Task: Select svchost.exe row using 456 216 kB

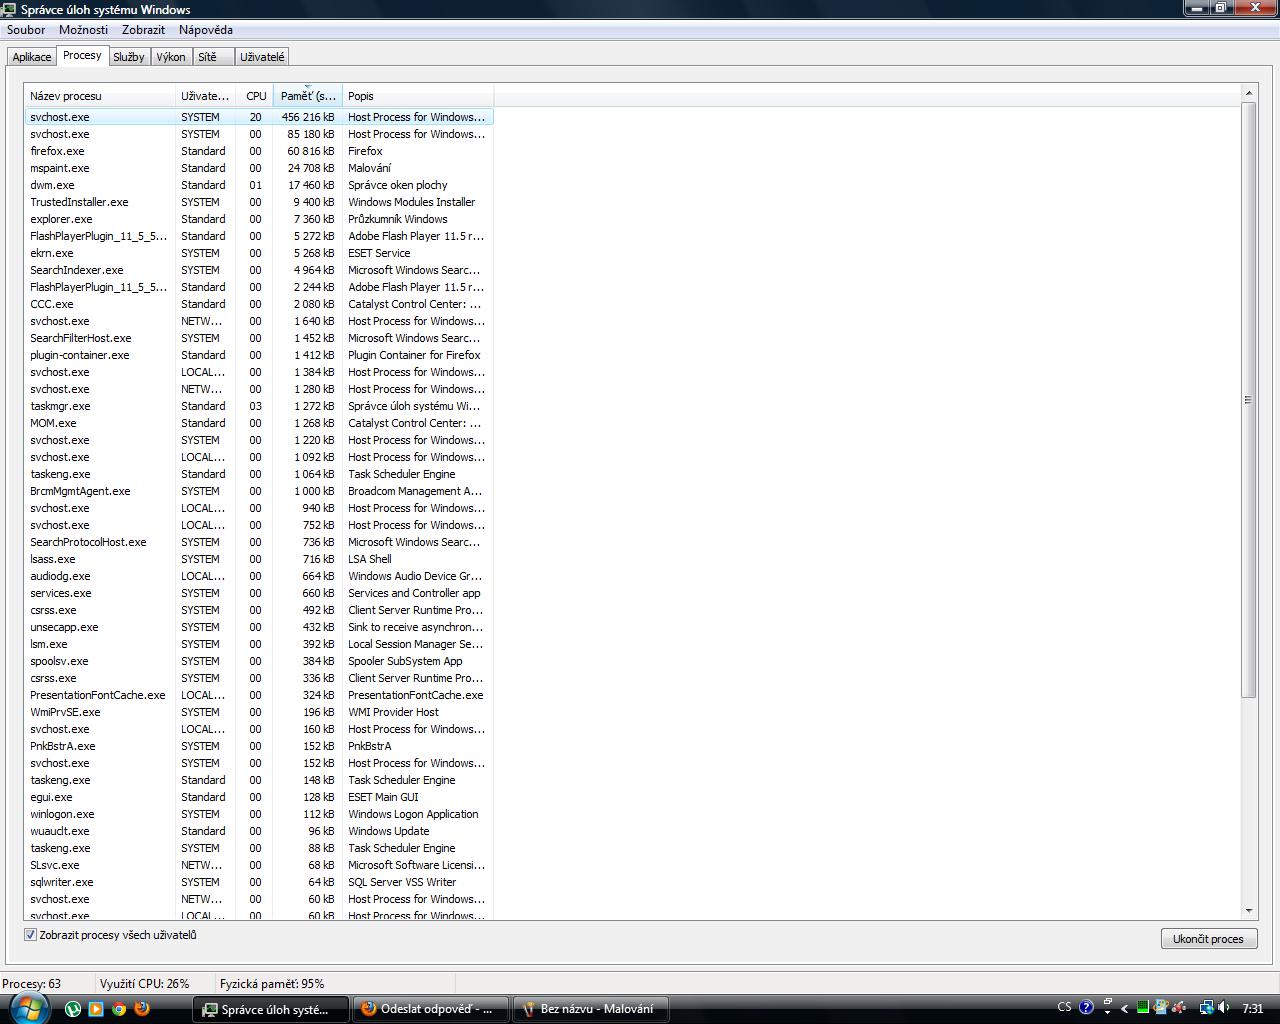Action: point(259,117)
